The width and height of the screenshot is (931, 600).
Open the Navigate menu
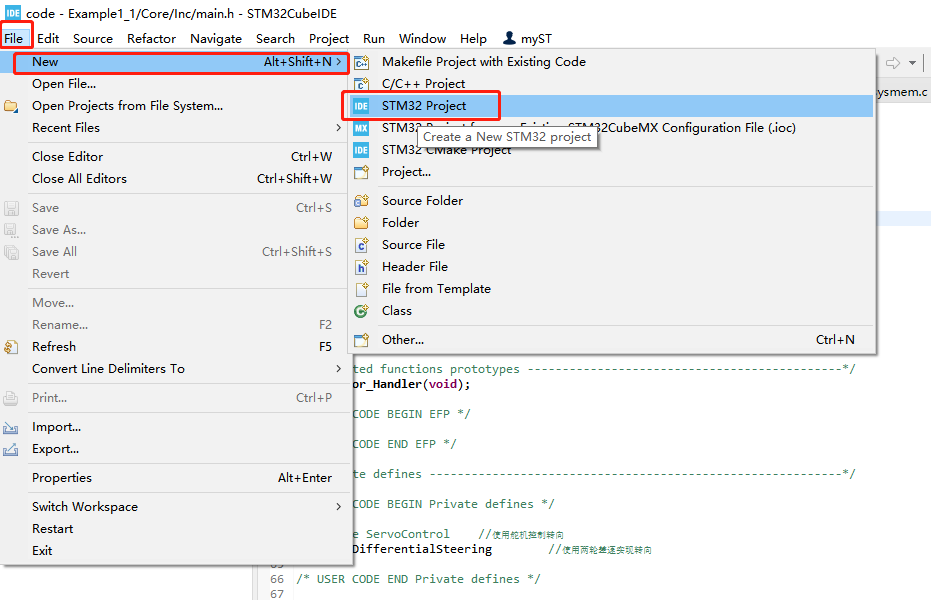[216, 39]
